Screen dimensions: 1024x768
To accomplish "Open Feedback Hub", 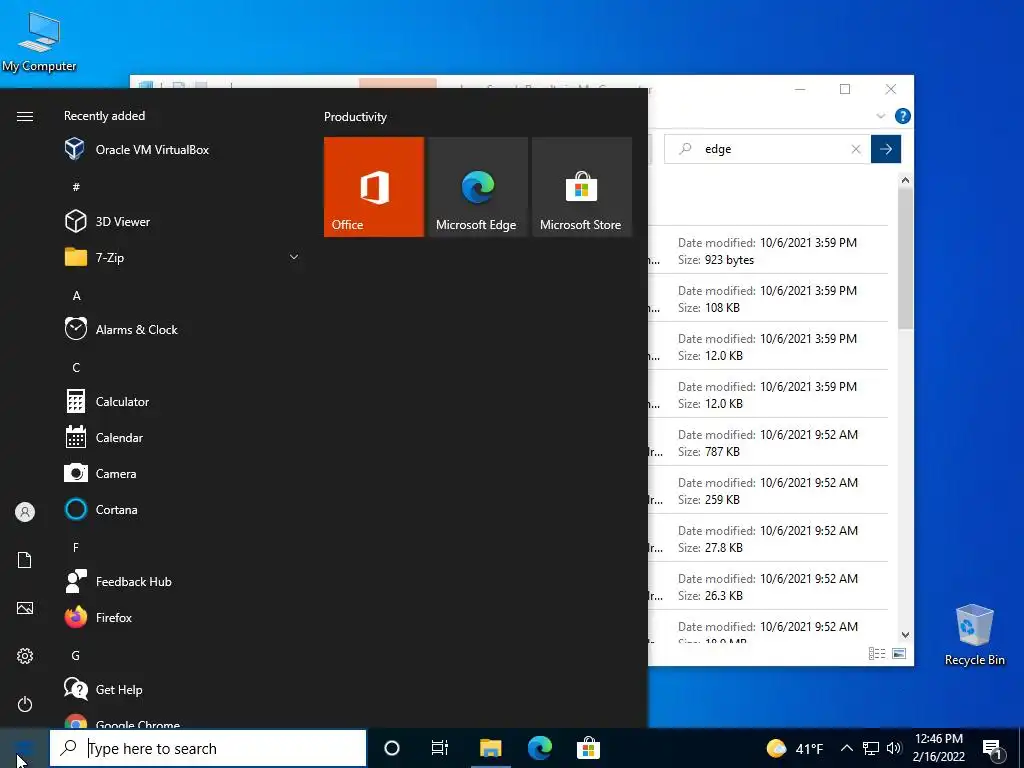I will pos(118,581).
